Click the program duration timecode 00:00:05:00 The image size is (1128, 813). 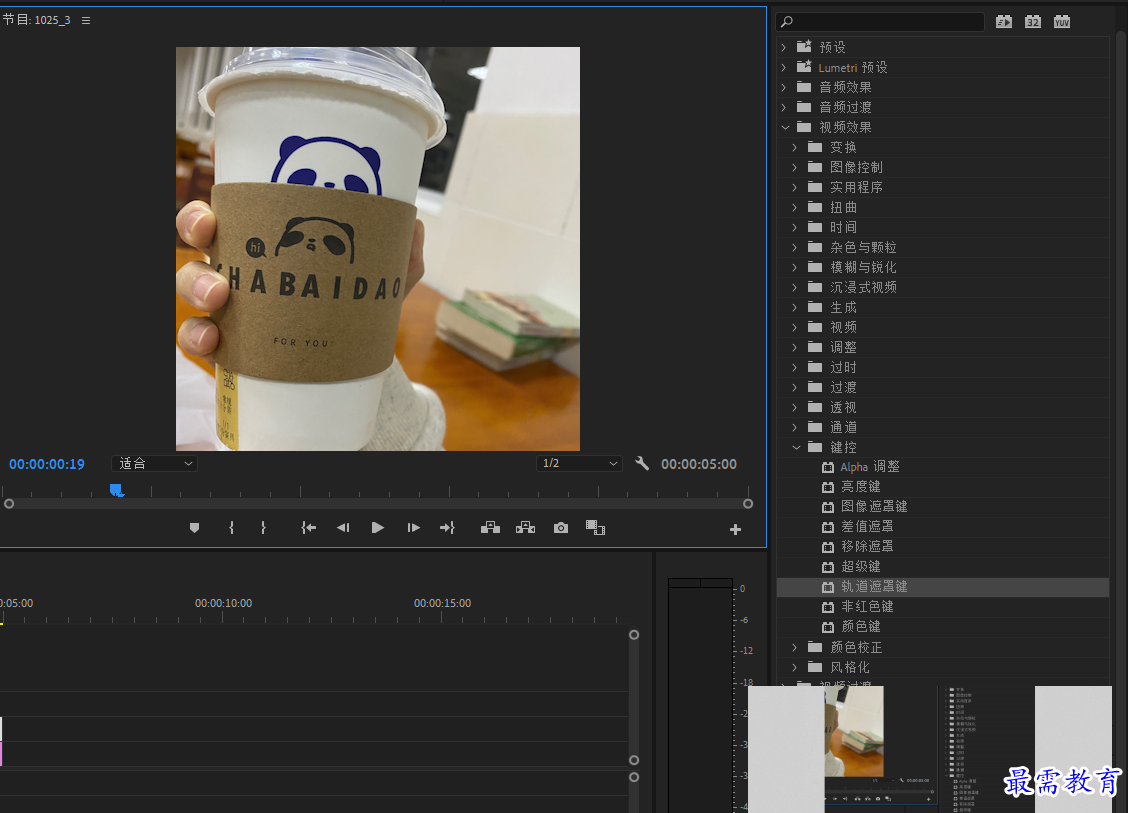pos(699,464)
